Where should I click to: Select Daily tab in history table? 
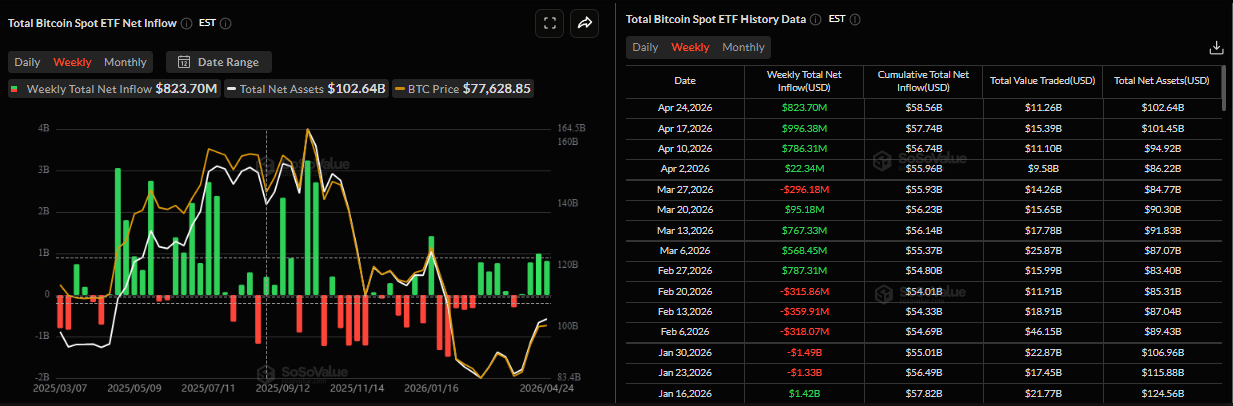645,47
